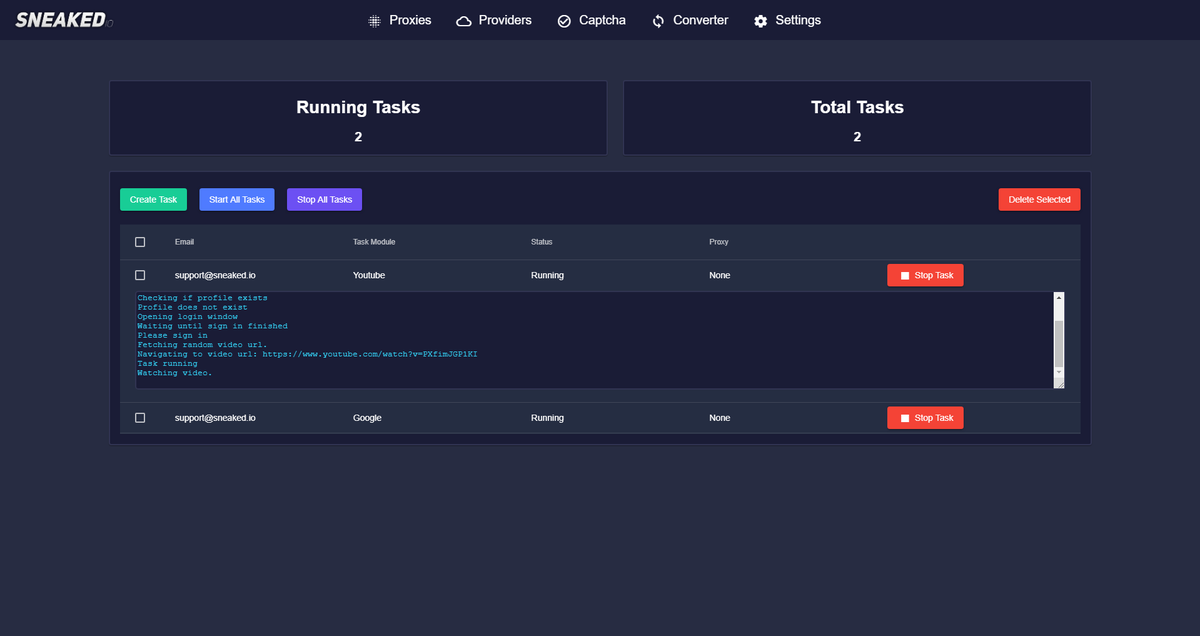1200x636 pixels.
Task: Click the Converter sync arrows icon
Action: (658, 21)
